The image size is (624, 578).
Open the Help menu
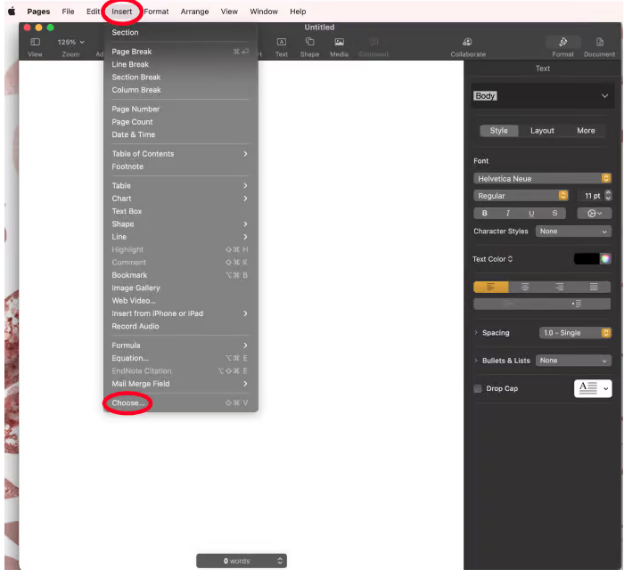point(298,12)
